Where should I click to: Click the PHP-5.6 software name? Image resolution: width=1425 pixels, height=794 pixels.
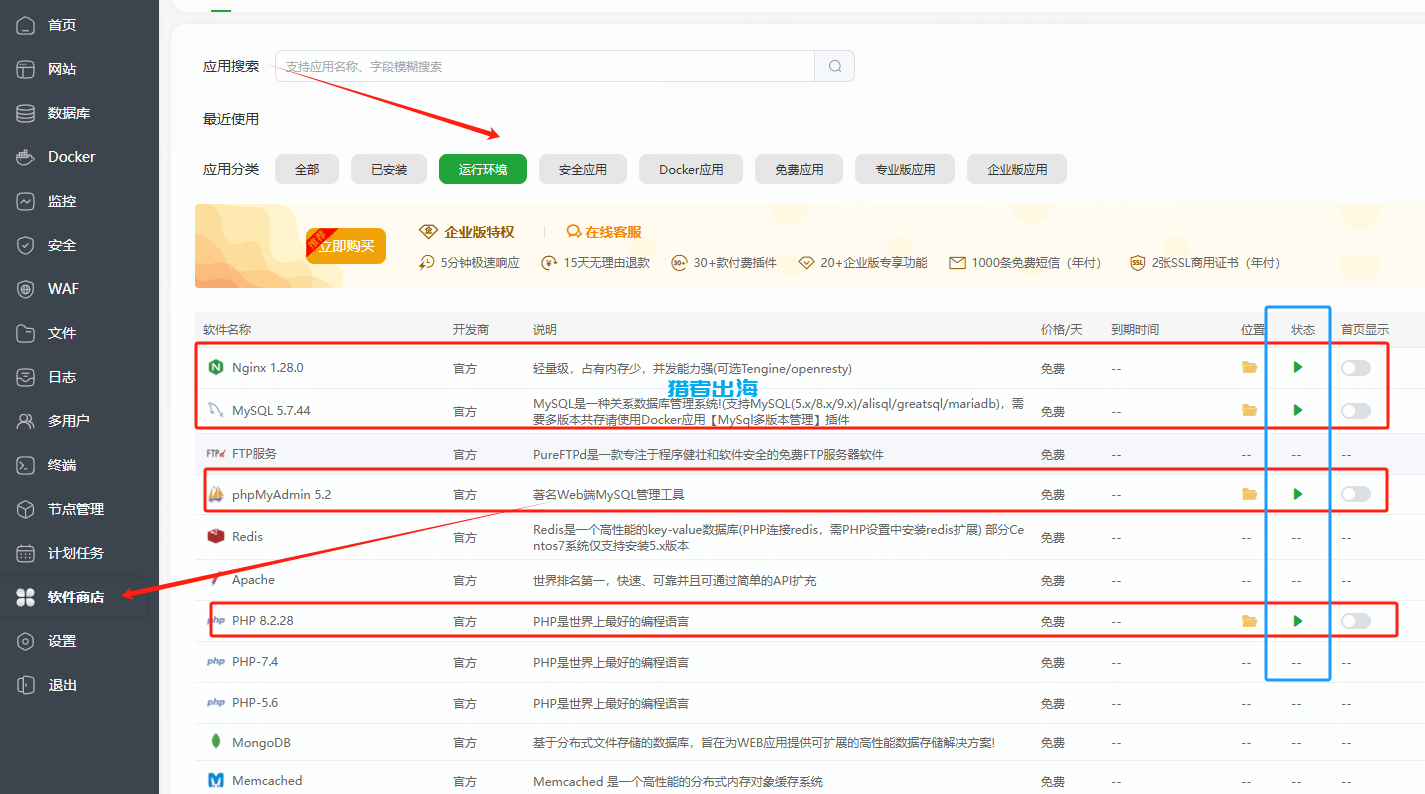click(x=255, y=702)
